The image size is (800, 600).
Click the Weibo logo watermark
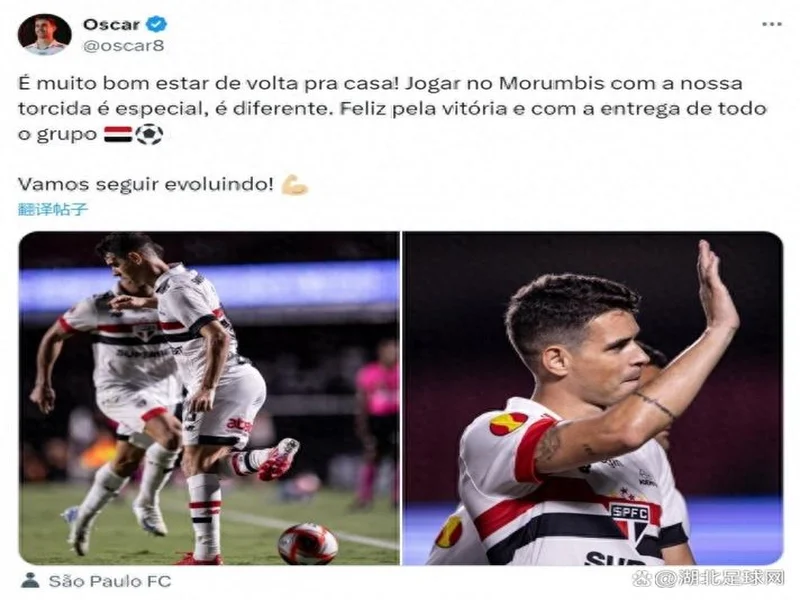pos(642,579)
